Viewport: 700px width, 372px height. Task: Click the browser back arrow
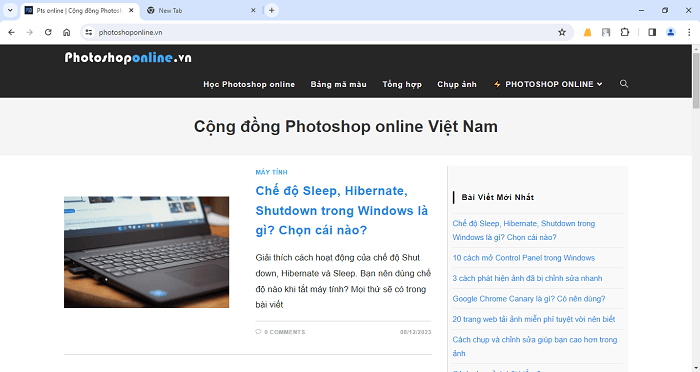[x=12, y=32]
